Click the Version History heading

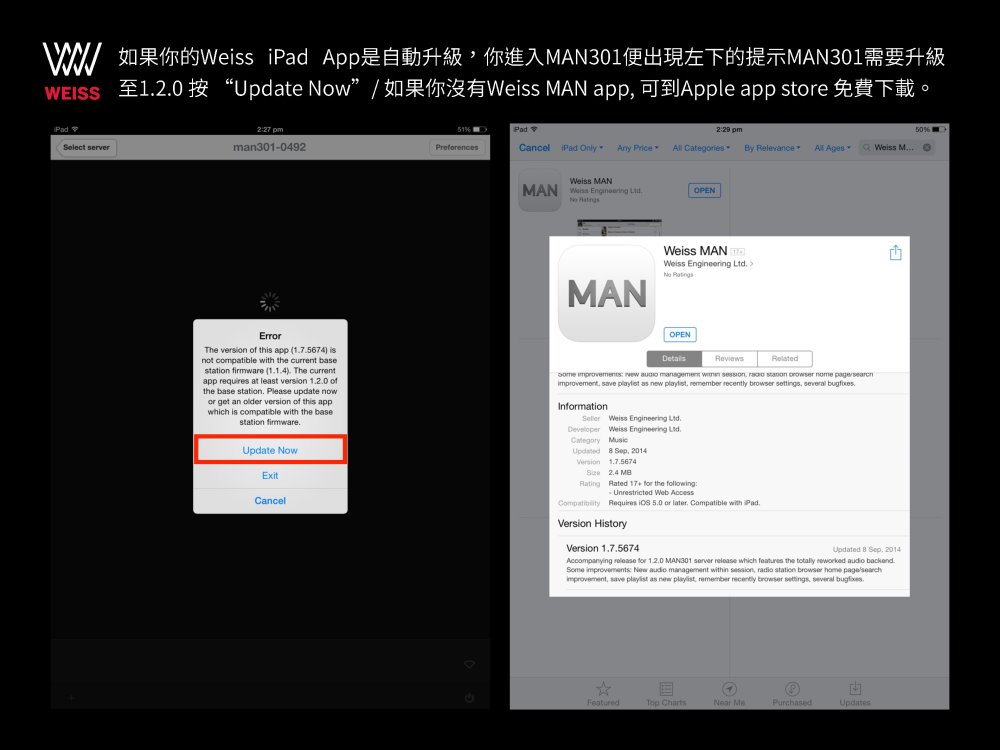(x=592, y=524)
